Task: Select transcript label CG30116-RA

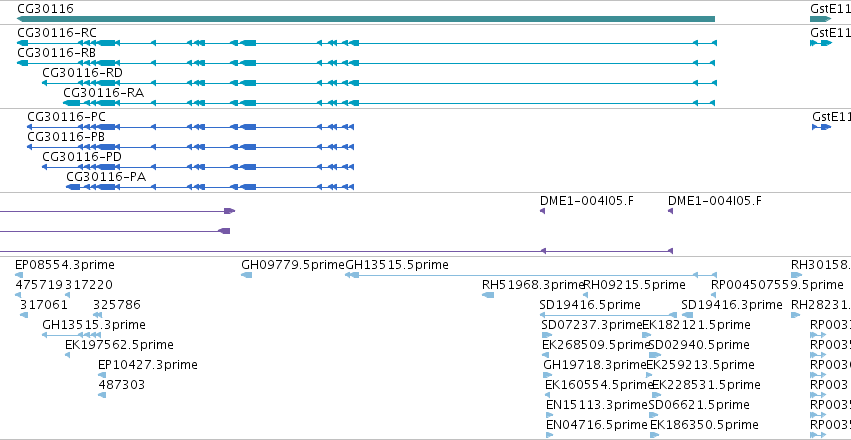Action: pyautogui.click(x=104, y=93)
